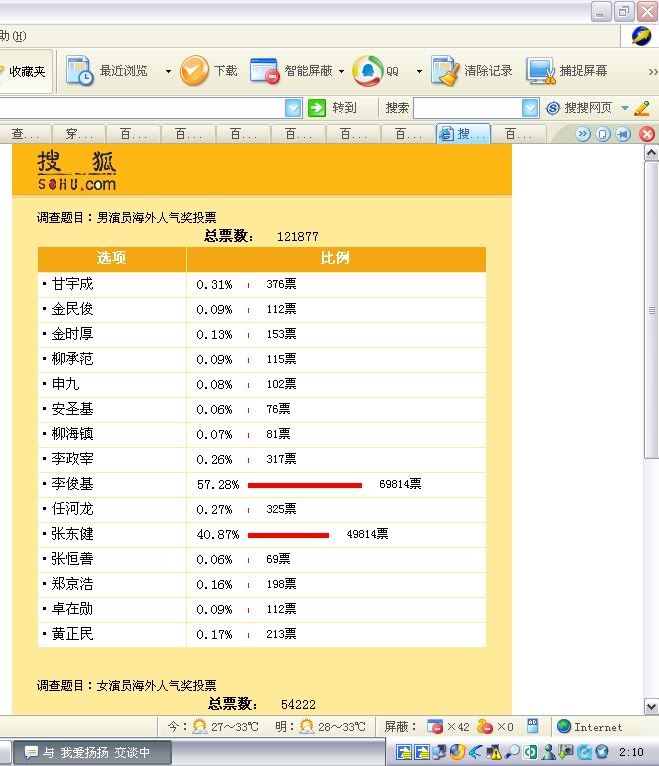Select the 穿... browser tab
The height and width of the screenshot is (766, 659).
tap(78, 134)
